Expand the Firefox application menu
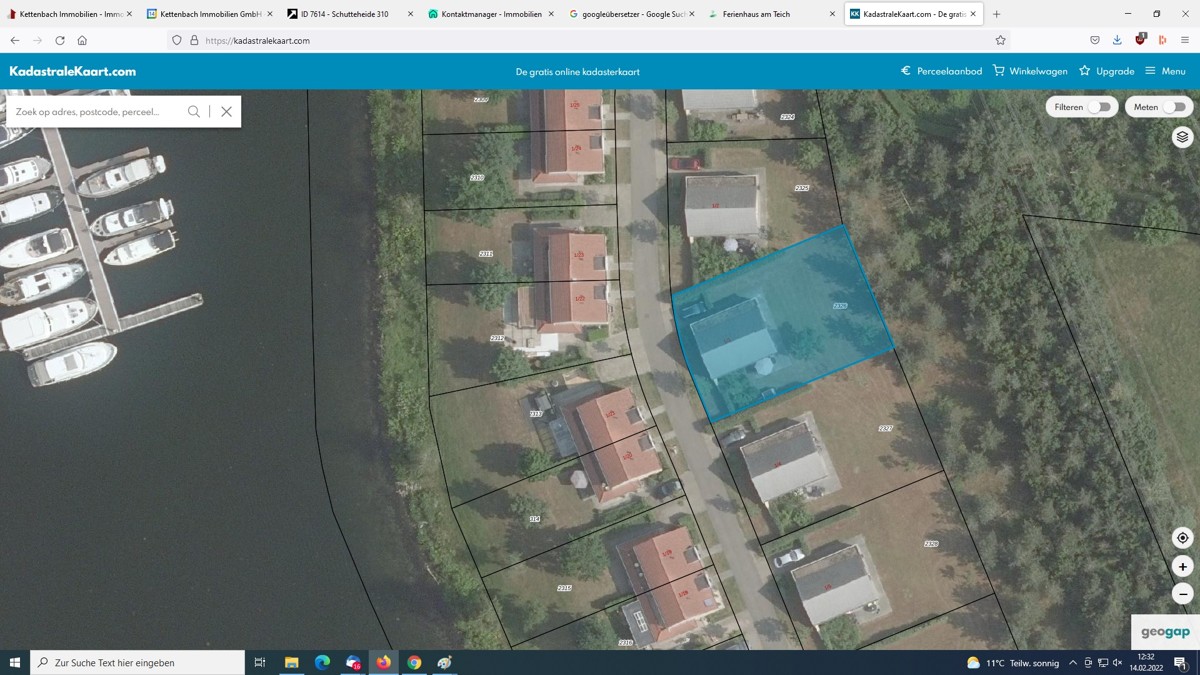This screenshot has width=1200, height=675. click(1185, 40)
